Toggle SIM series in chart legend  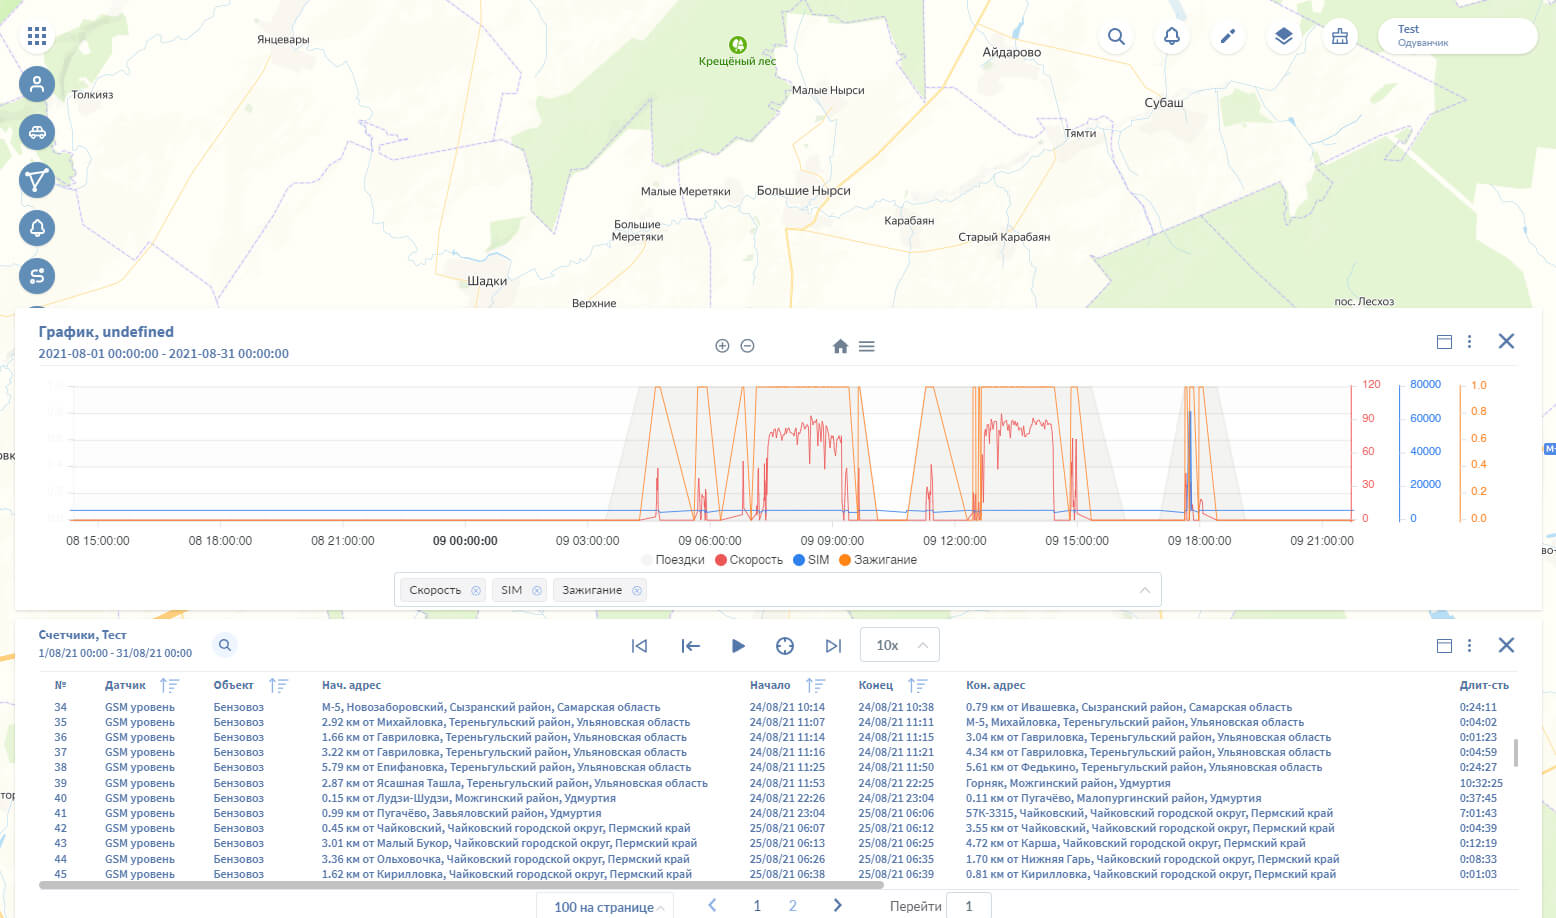click(811, 560)
